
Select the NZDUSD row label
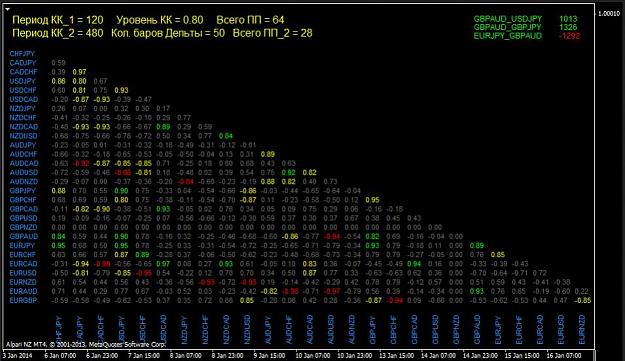[24, 136]
